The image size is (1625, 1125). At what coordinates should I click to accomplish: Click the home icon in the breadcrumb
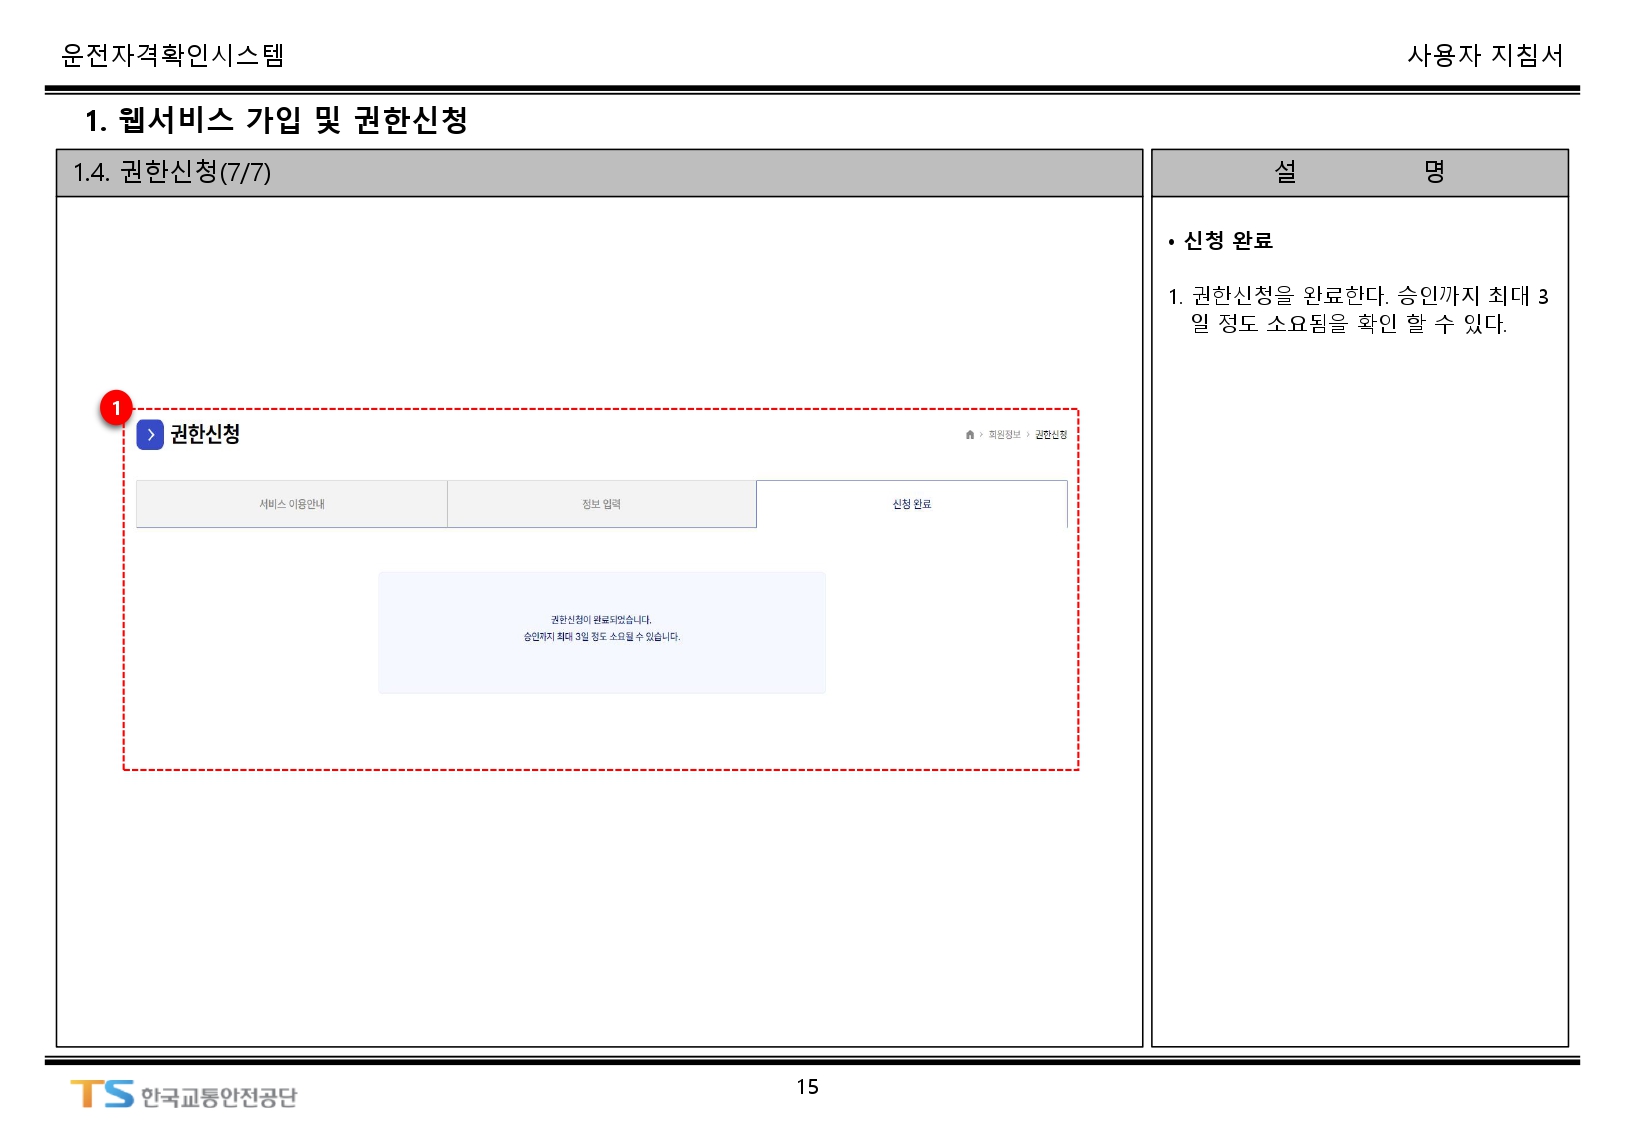click(969, 435)
